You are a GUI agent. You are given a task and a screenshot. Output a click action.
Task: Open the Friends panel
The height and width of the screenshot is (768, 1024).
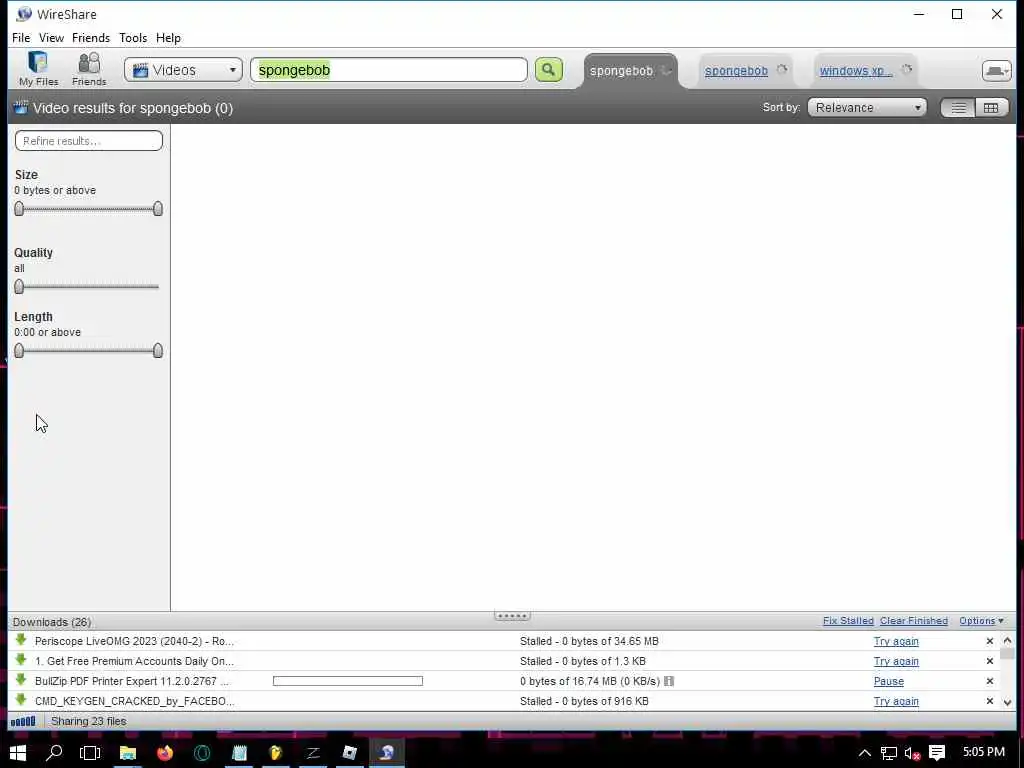tap(89, 69)
